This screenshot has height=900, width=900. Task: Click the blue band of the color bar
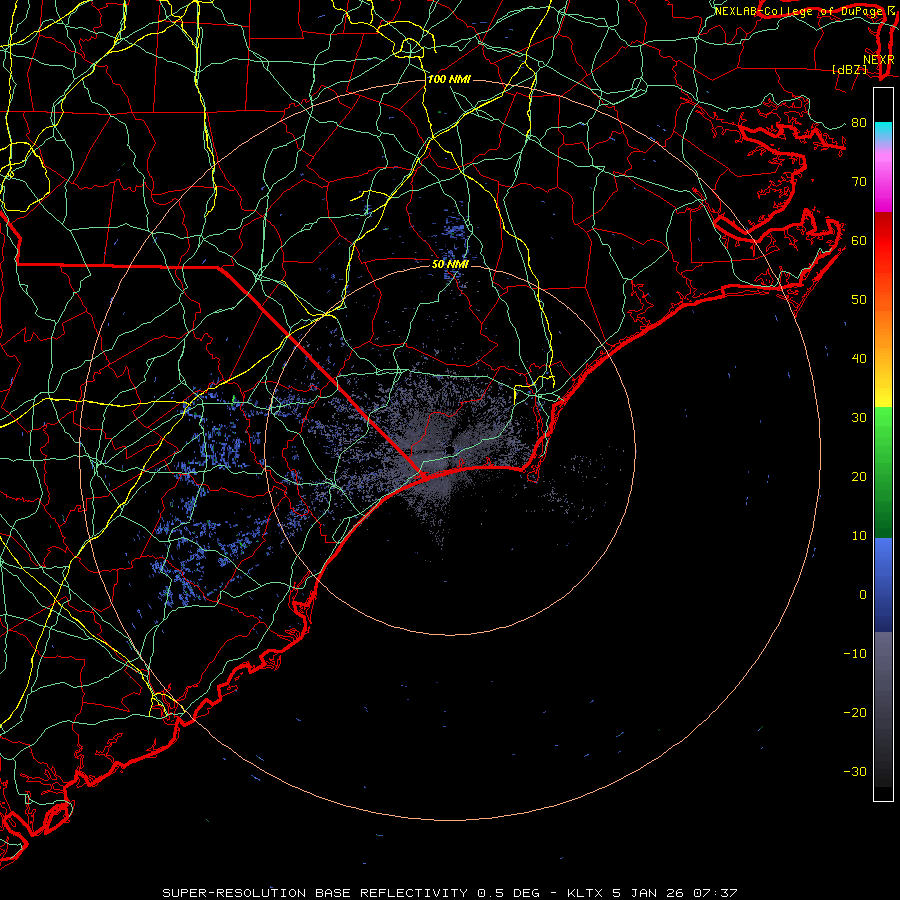coord(883,585)
